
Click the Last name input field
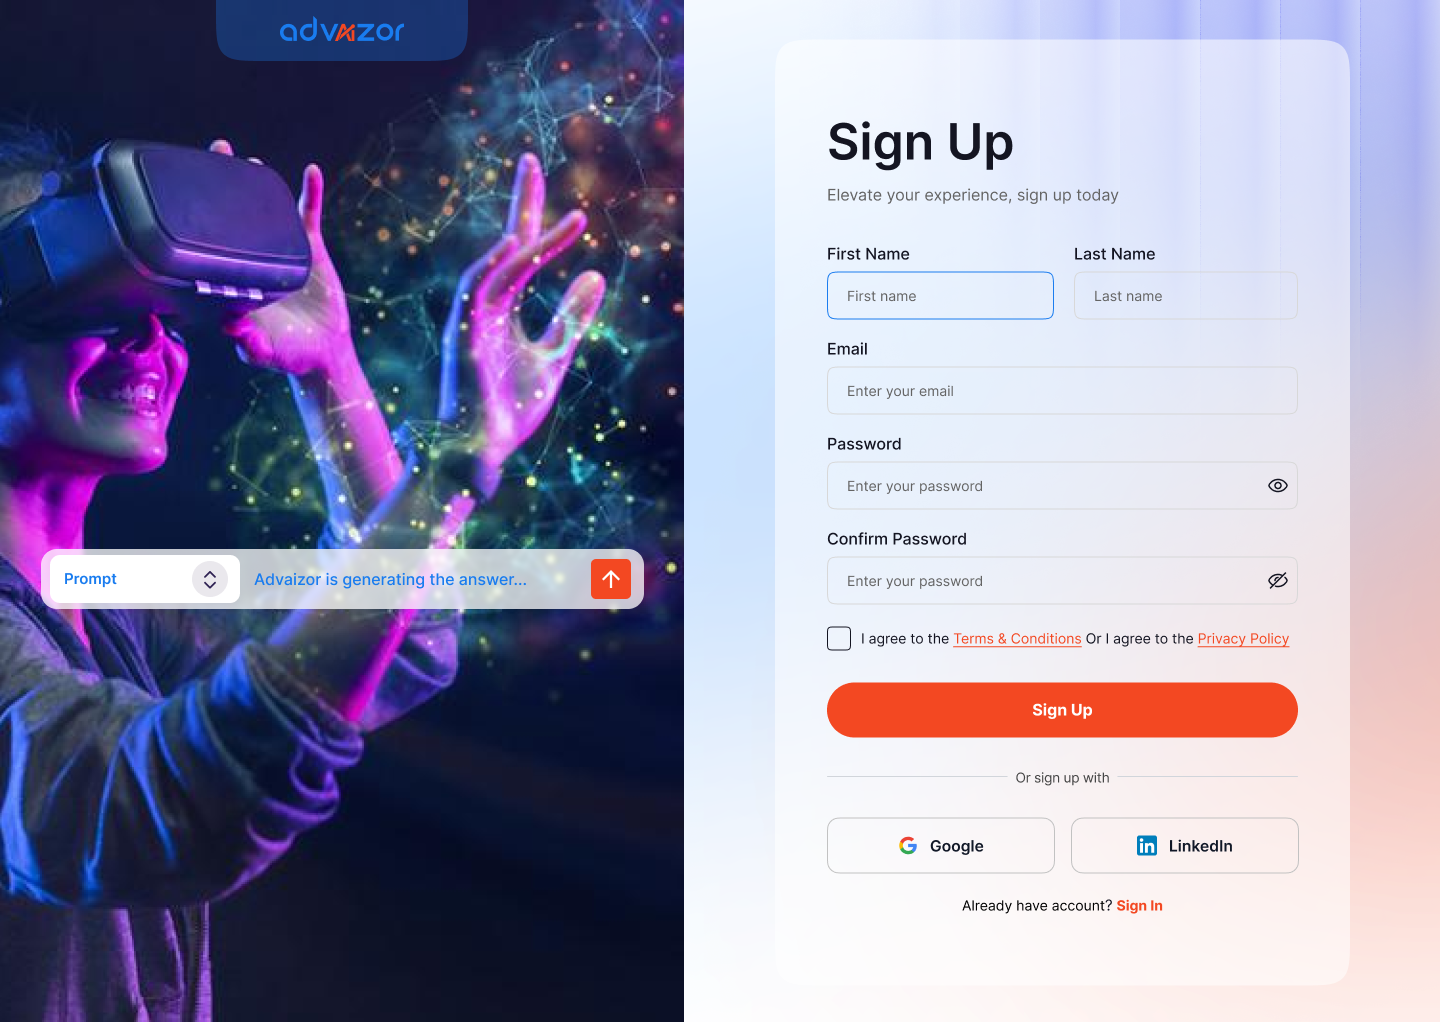pyautogui.click(x=1186, y=296)
